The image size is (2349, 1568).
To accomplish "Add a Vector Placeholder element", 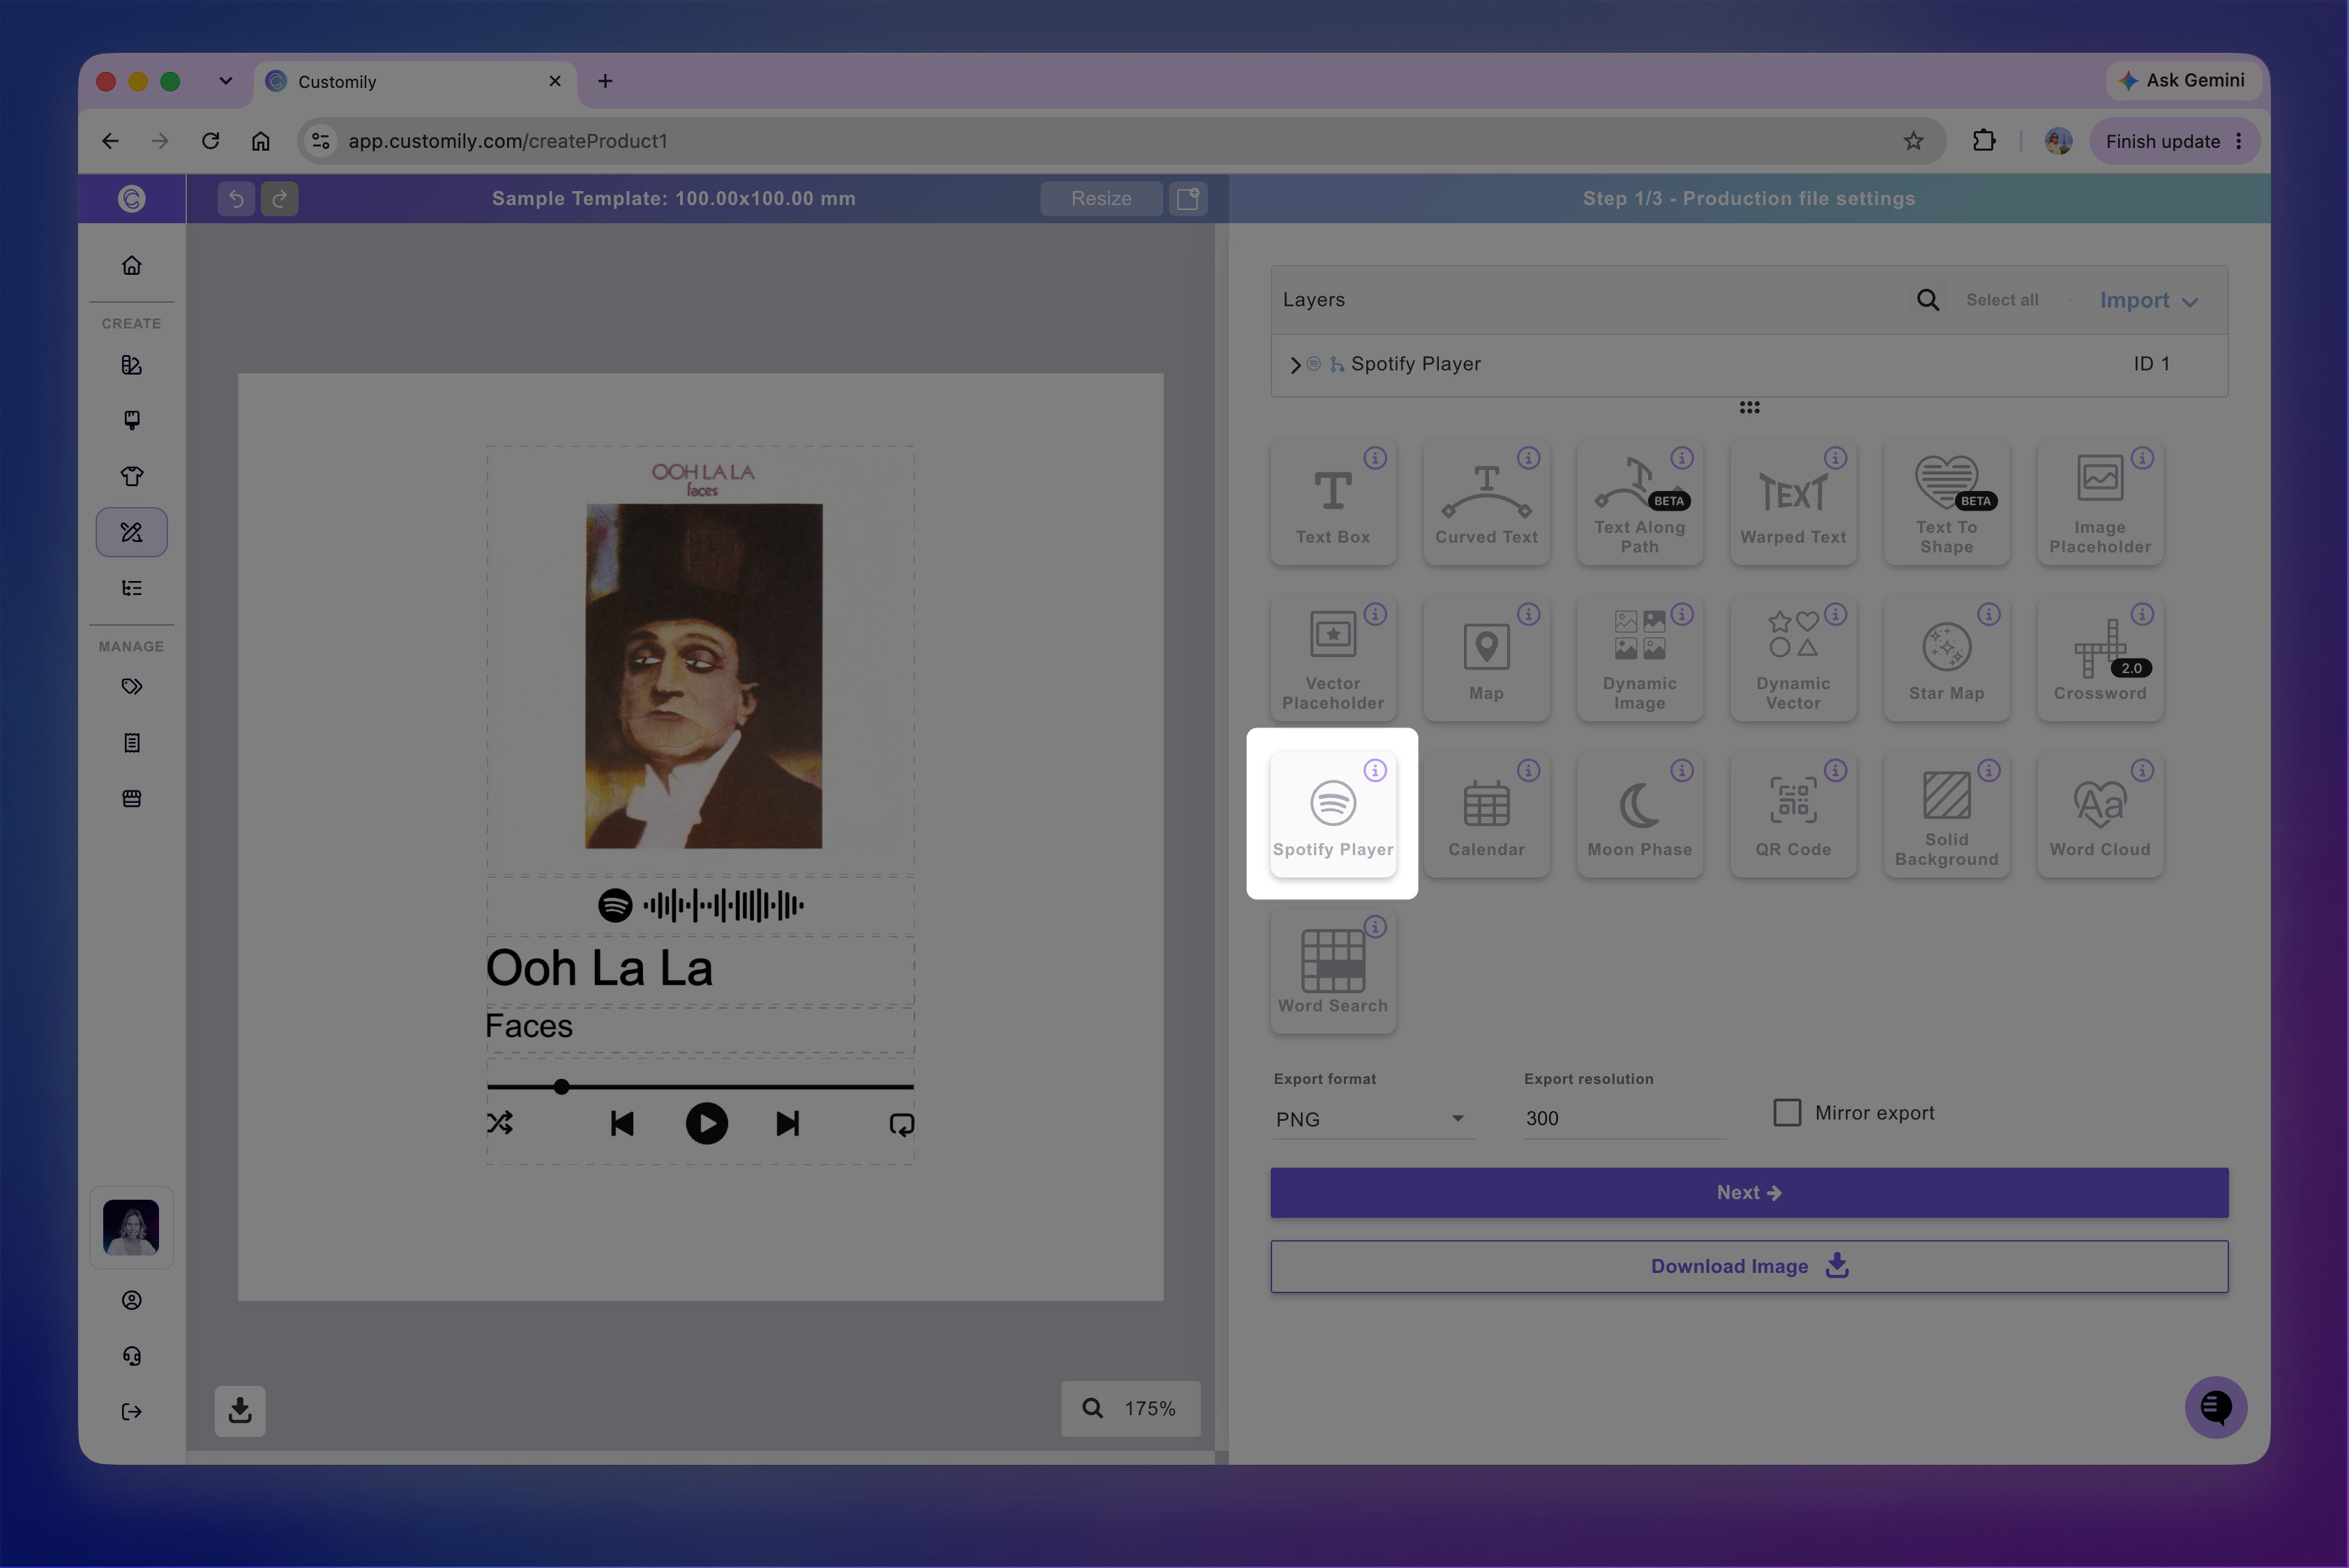I will tap(1332, 658).
